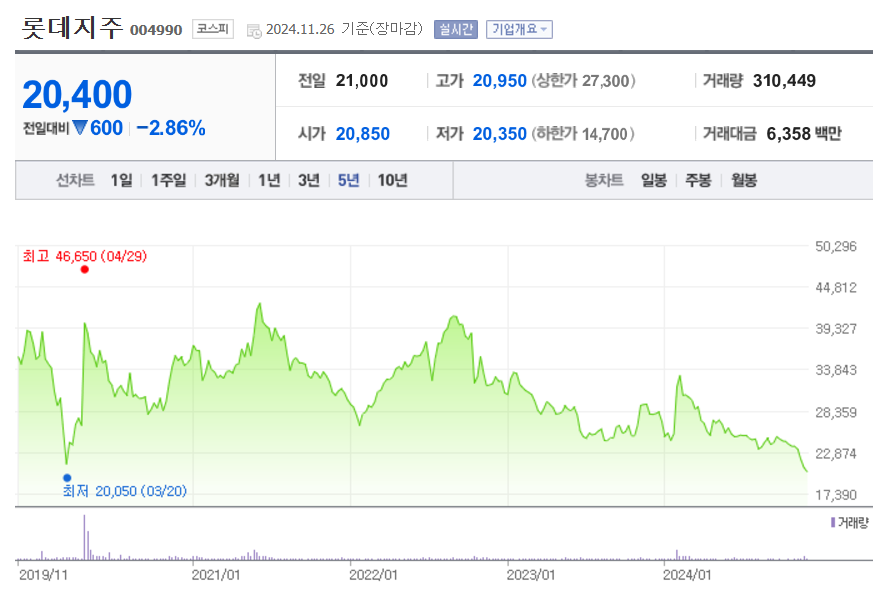This screenshot has height=590, width=873.
Task: Select the 5년 line chart tab
Action: tap(349, 180)
